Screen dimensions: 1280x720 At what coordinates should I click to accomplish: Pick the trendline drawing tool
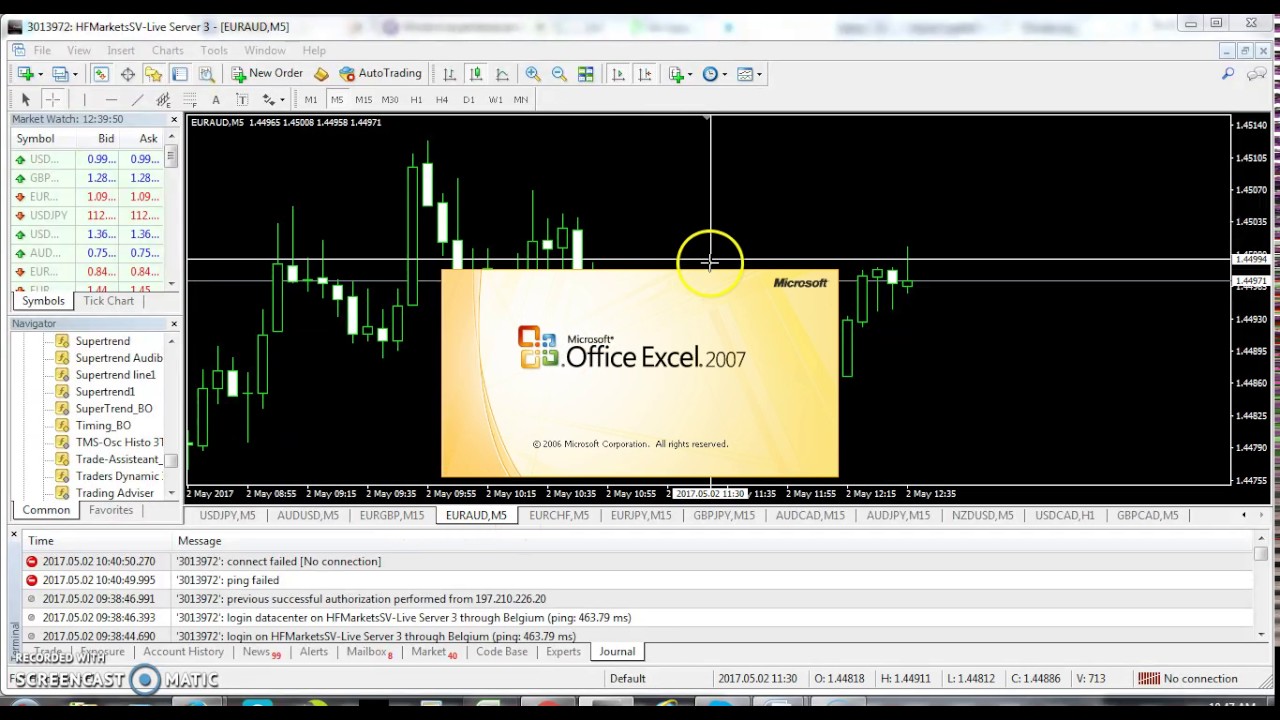click(x=137, y=100)
